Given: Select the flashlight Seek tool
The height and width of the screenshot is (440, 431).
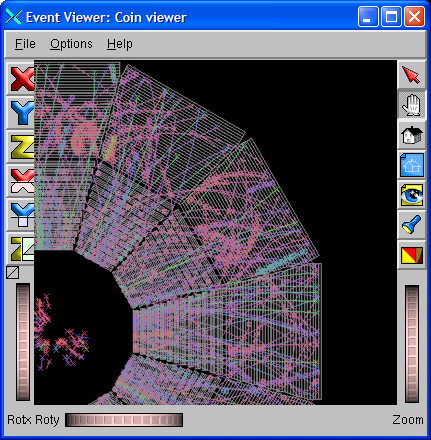Looking at the screenshot, I should (x=412, y=225).
